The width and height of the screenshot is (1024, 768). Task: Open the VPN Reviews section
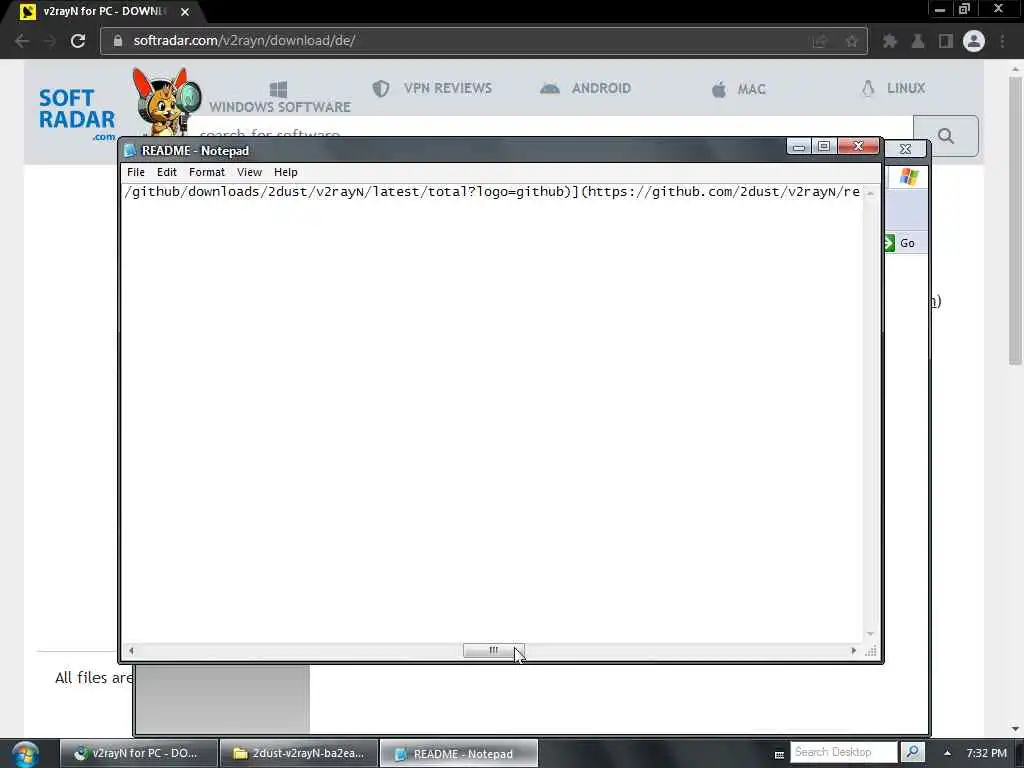click(x=432, y=88)
